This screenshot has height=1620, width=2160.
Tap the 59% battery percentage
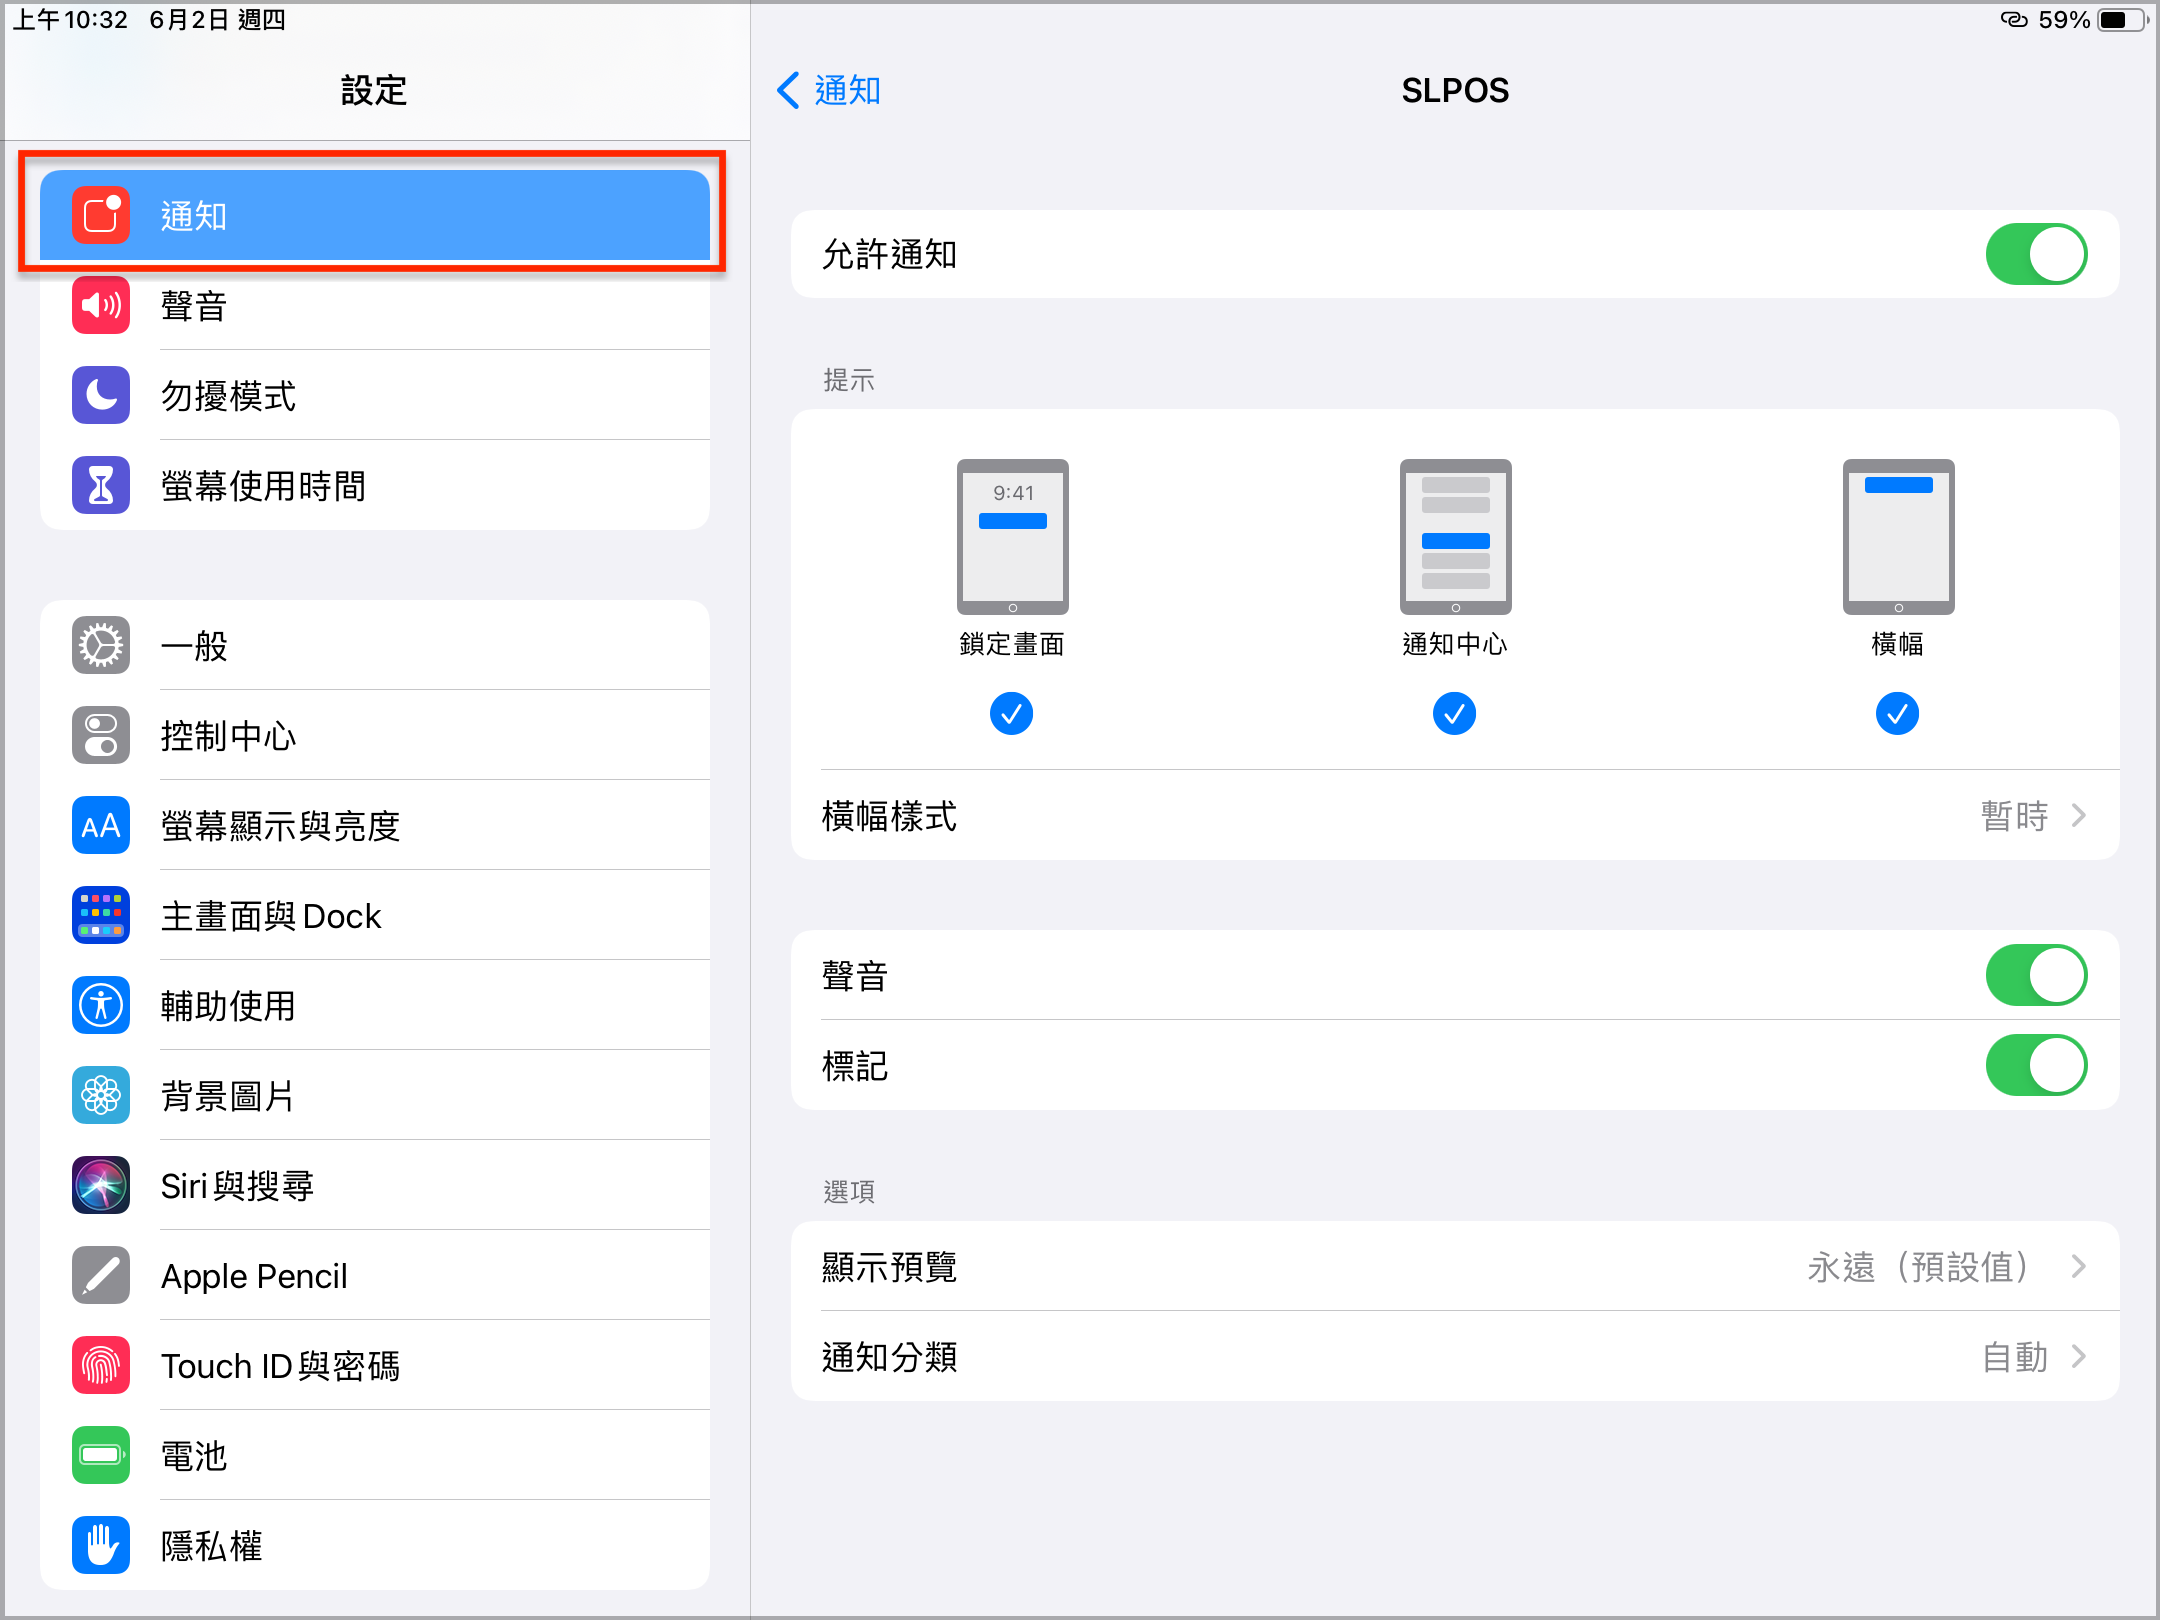pyautogui.click(x=2064, y=20)
